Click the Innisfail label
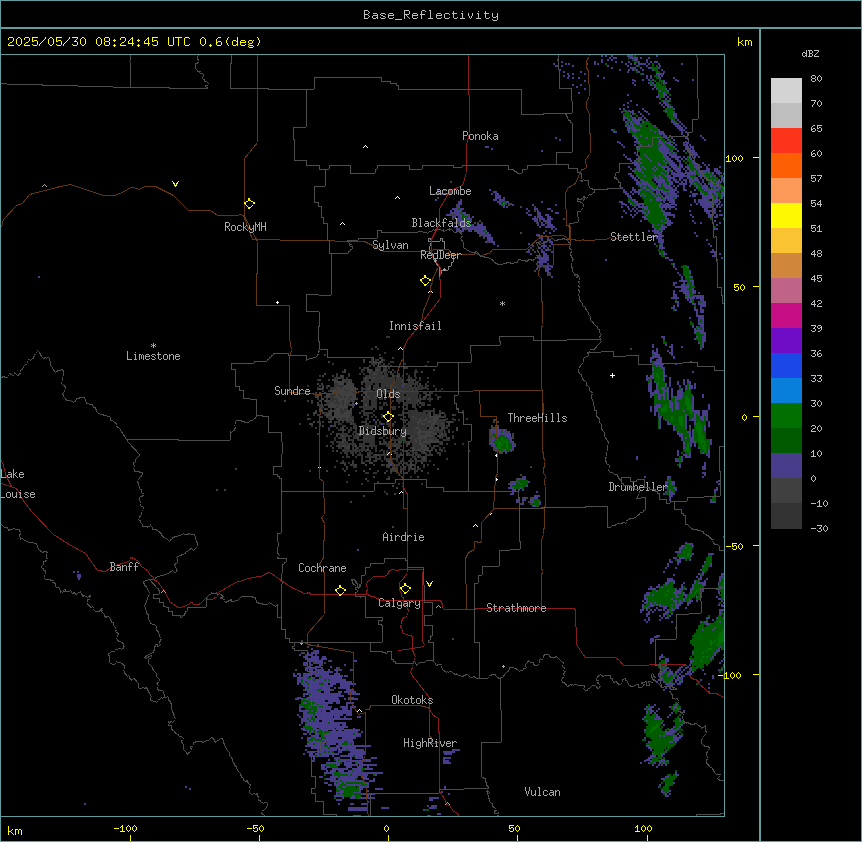 415,326
